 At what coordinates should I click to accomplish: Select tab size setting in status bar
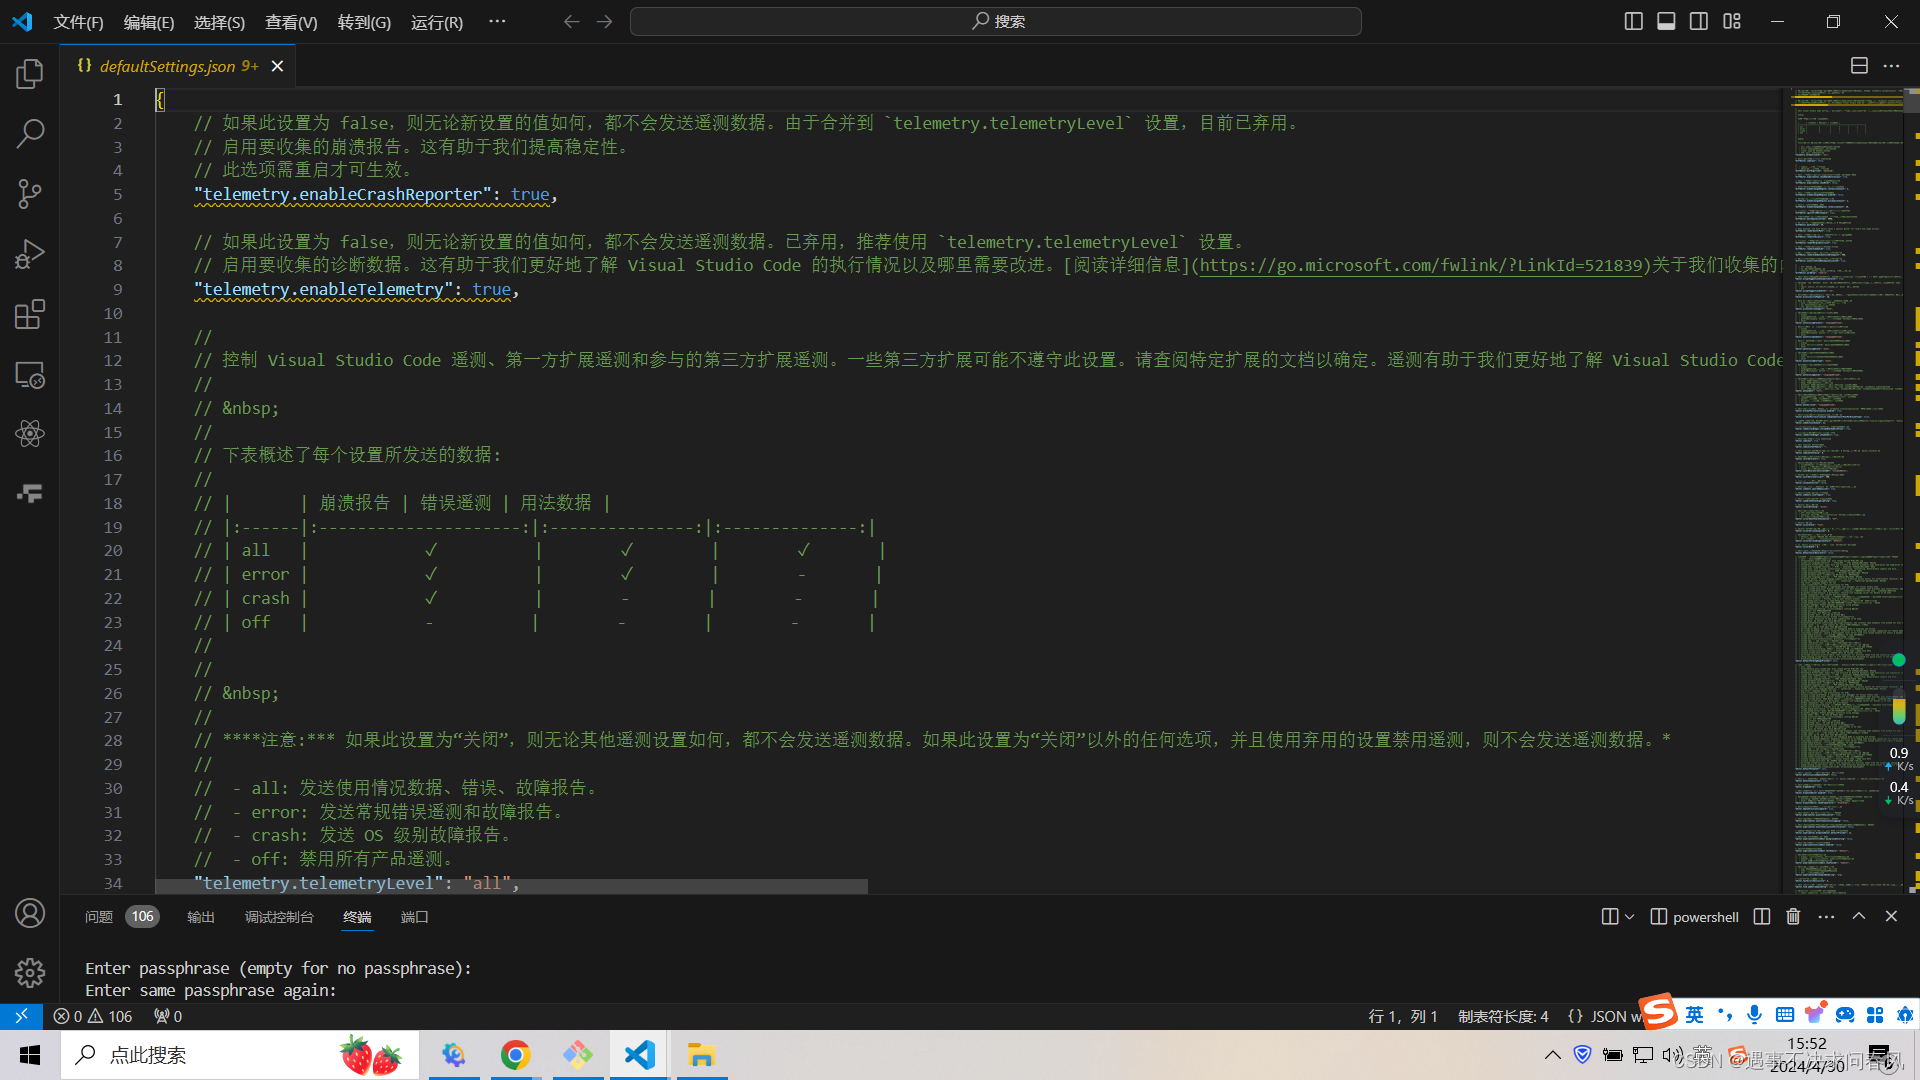click(1503, 1016)
